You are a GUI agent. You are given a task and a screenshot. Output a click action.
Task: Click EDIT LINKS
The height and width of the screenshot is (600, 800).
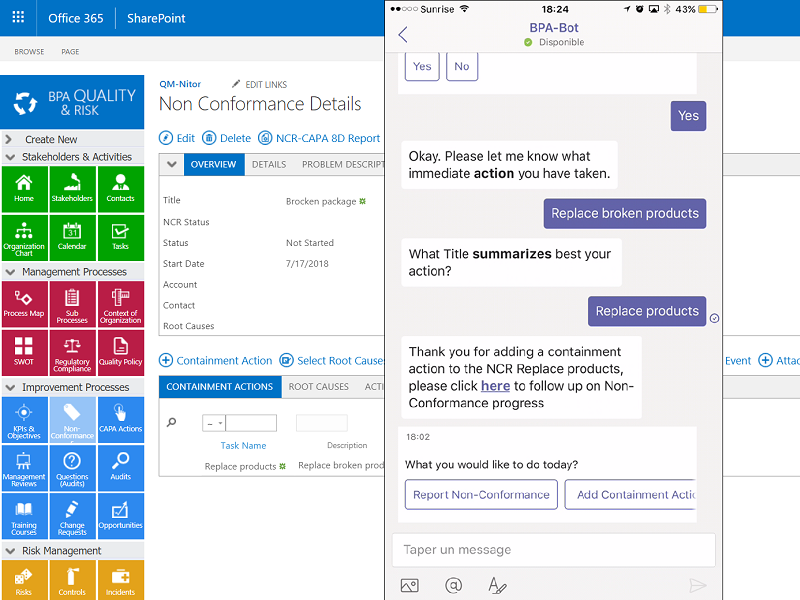(260, 84)
